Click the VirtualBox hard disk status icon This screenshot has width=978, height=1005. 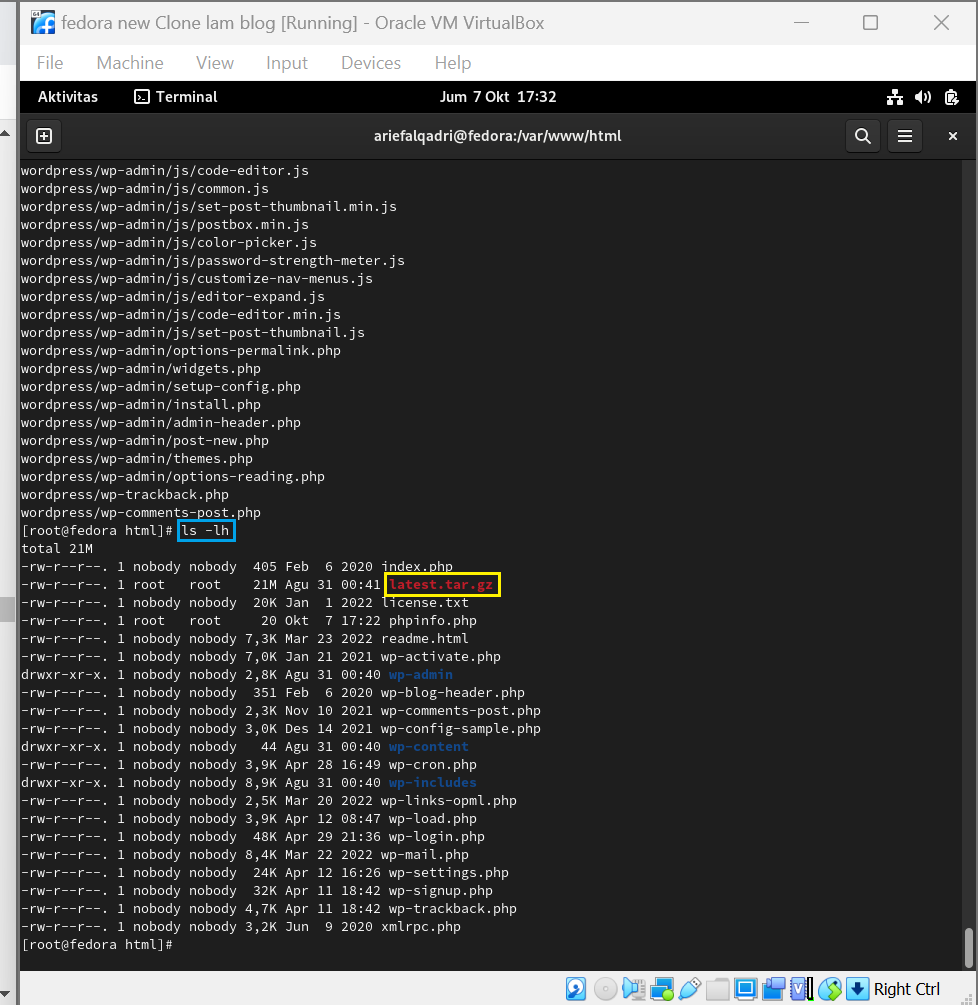(576, 988)
